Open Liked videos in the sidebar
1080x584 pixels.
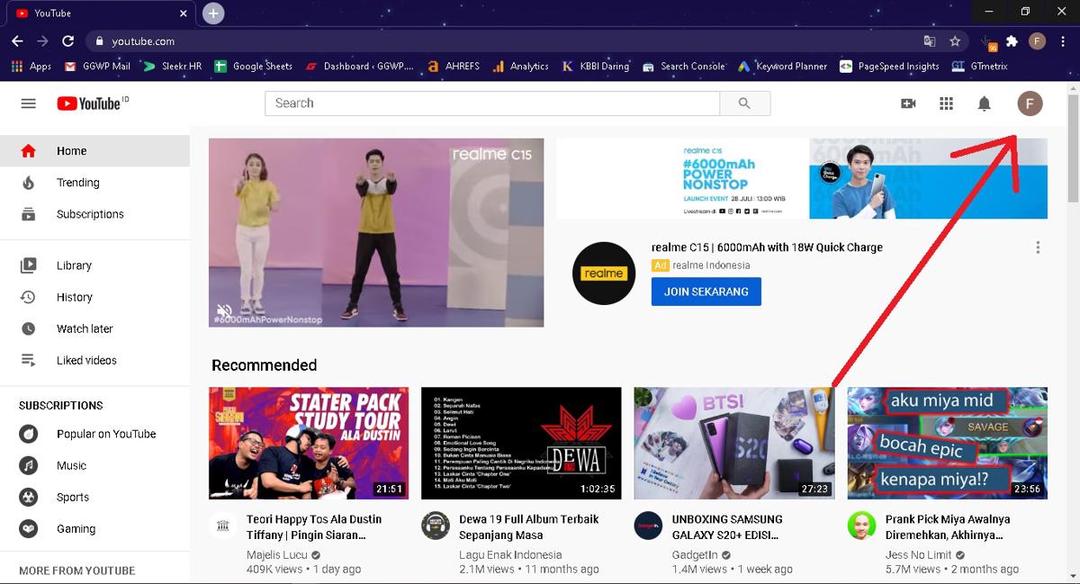[94, 360]
